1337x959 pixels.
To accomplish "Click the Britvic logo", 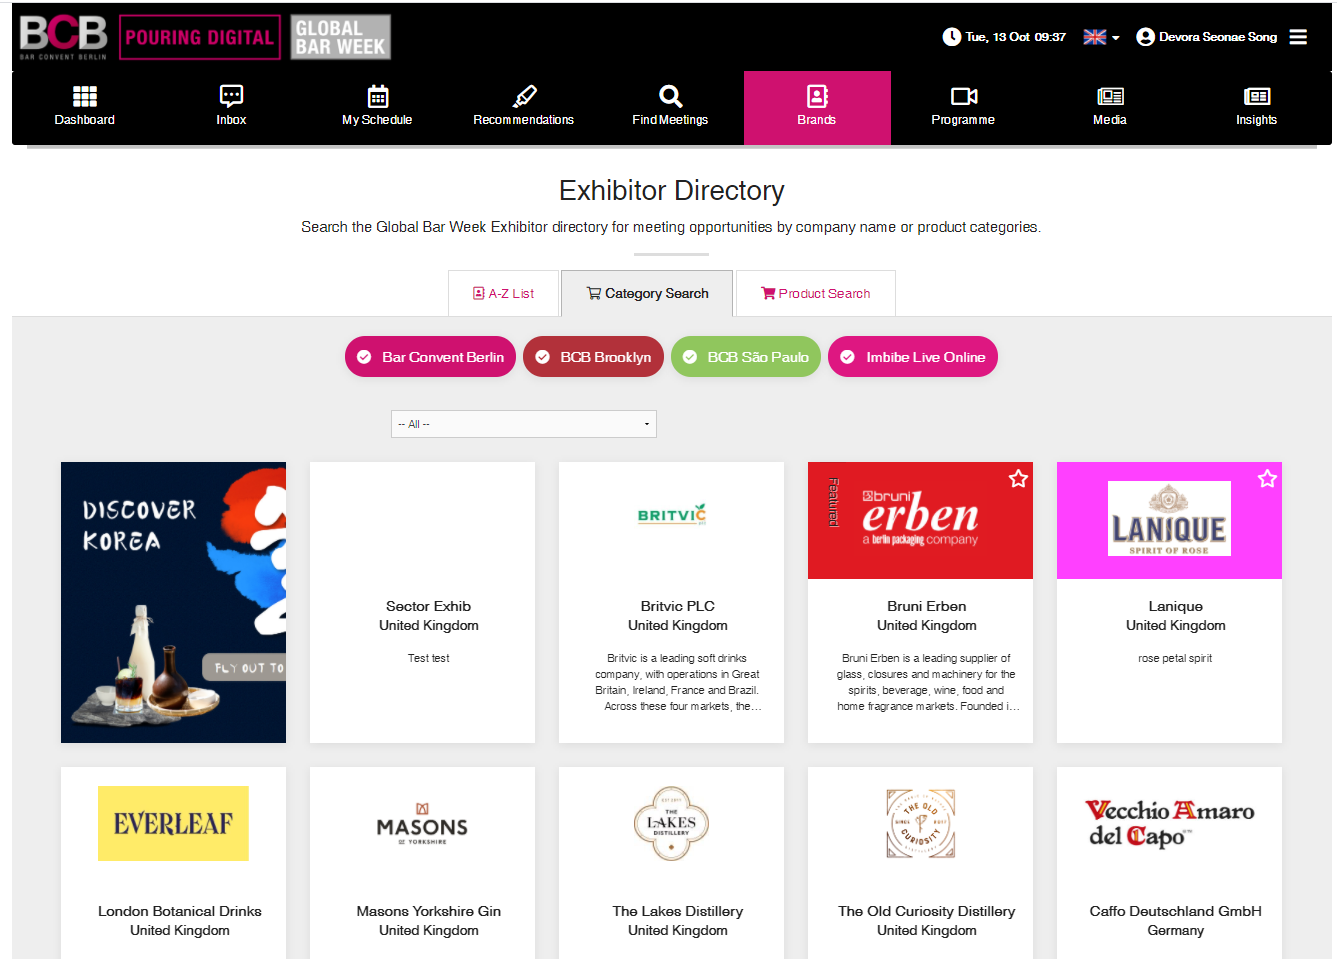I will (x=672, y=515).
